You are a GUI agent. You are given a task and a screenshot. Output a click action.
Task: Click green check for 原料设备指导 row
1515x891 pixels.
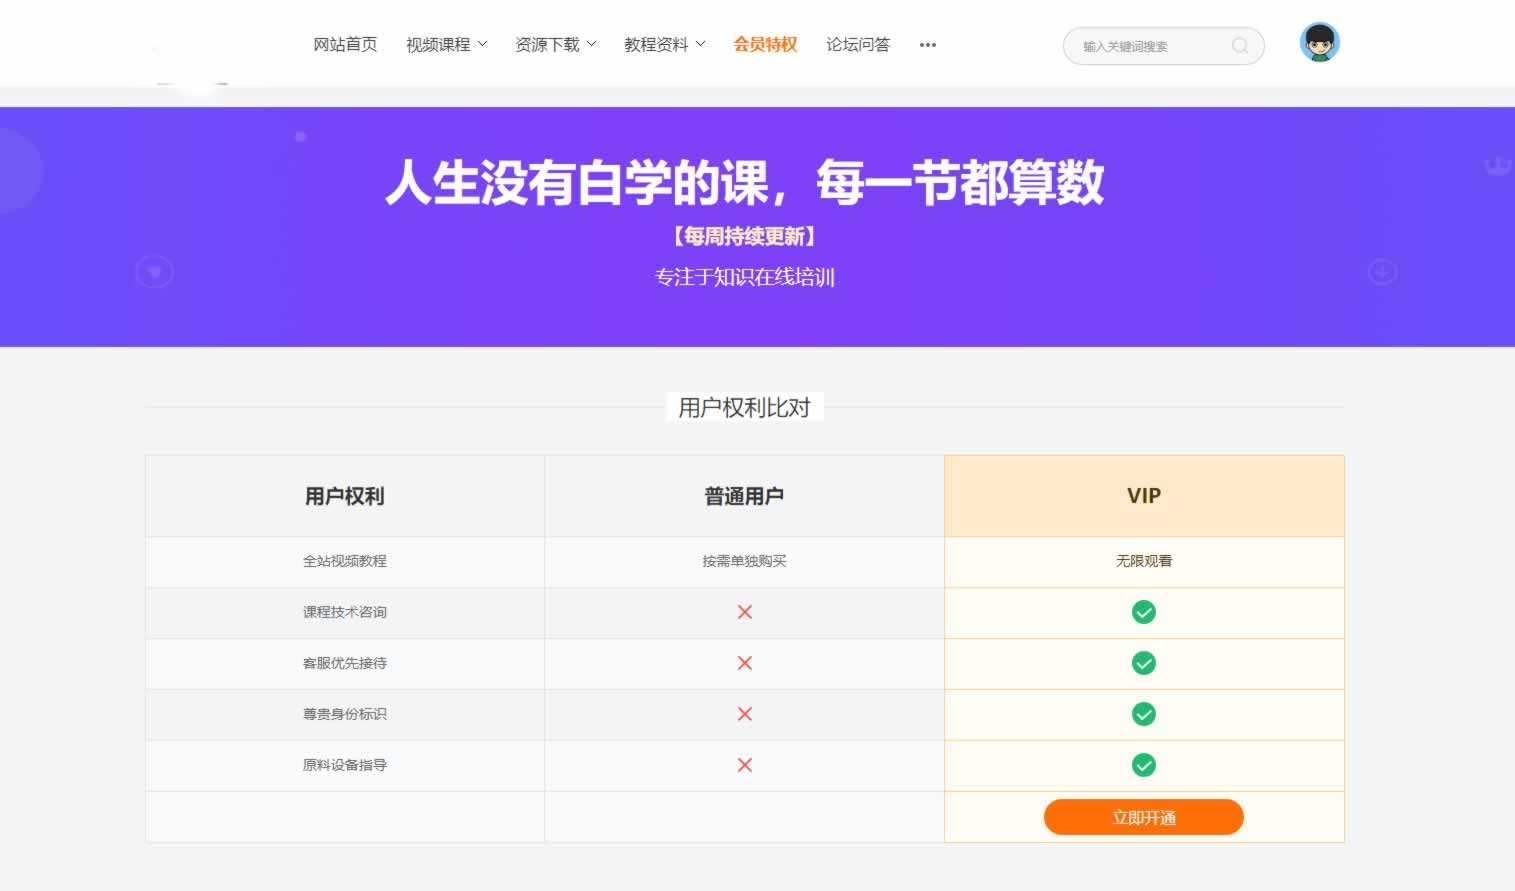pos(1143,765)
